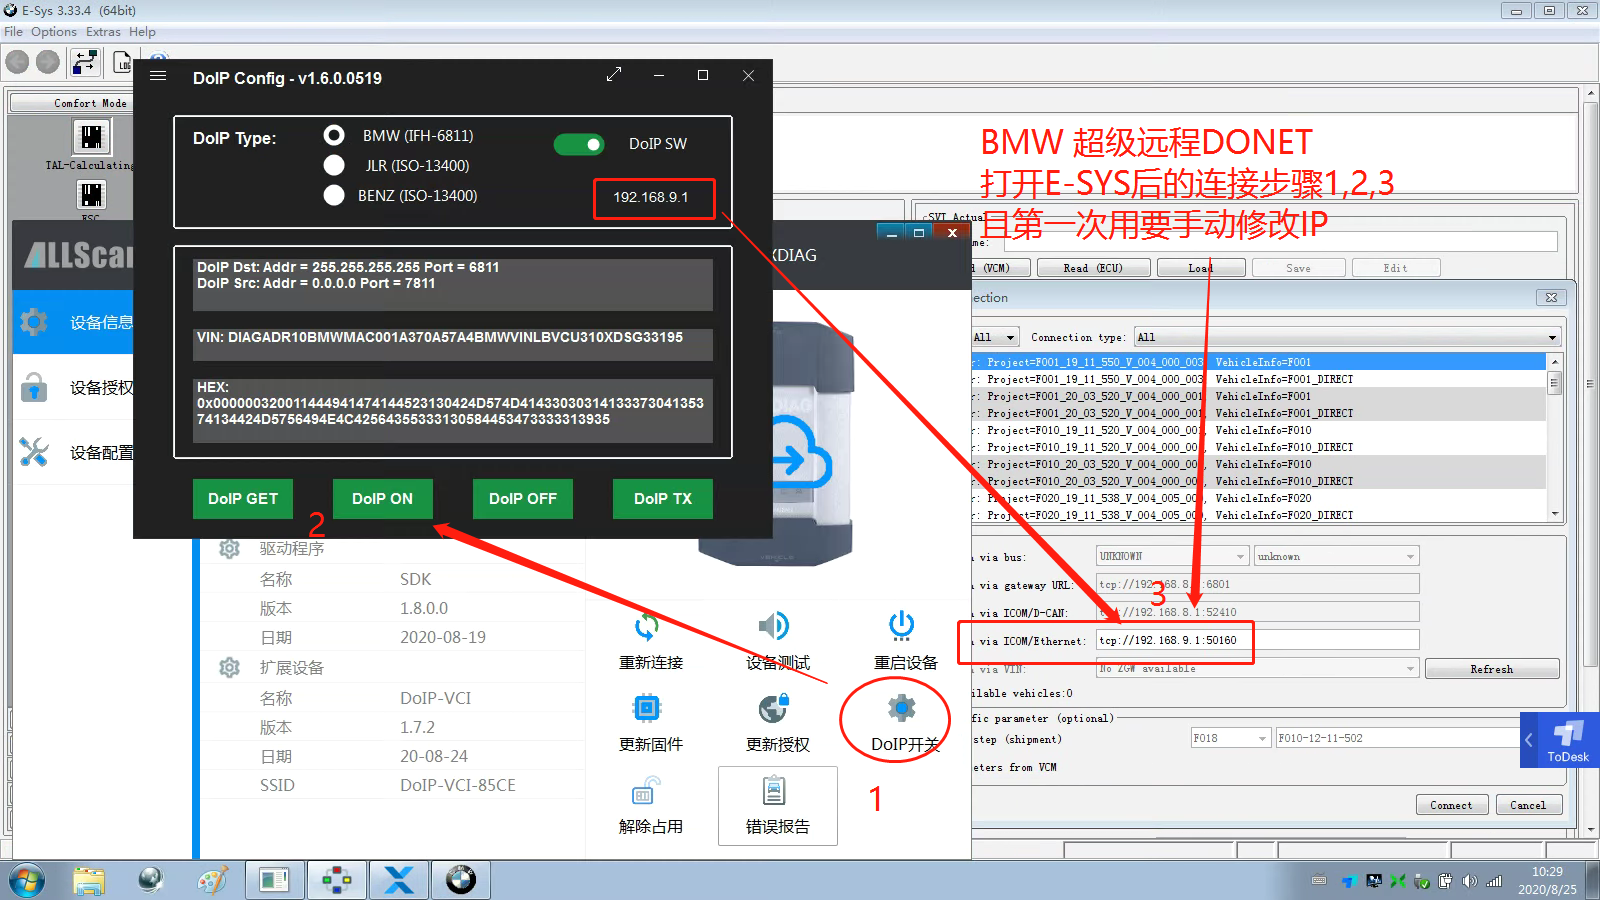1600x900 pixels.
Task: Click the Windows Start button
Action: tap(26, 880)
